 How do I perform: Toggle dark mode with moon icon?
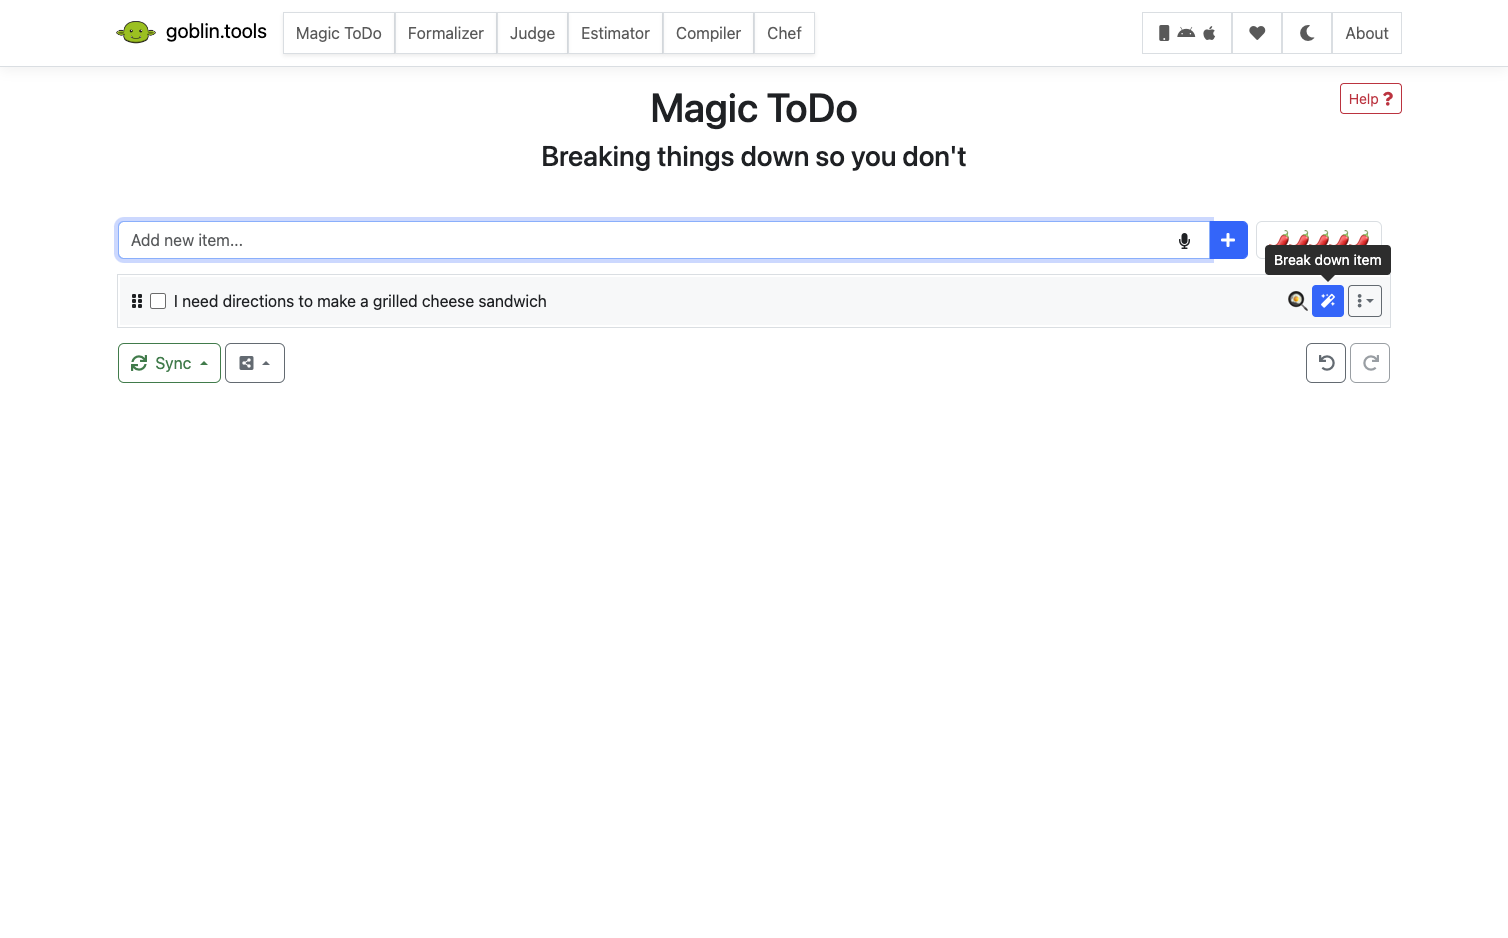[x=1307, y=33]
